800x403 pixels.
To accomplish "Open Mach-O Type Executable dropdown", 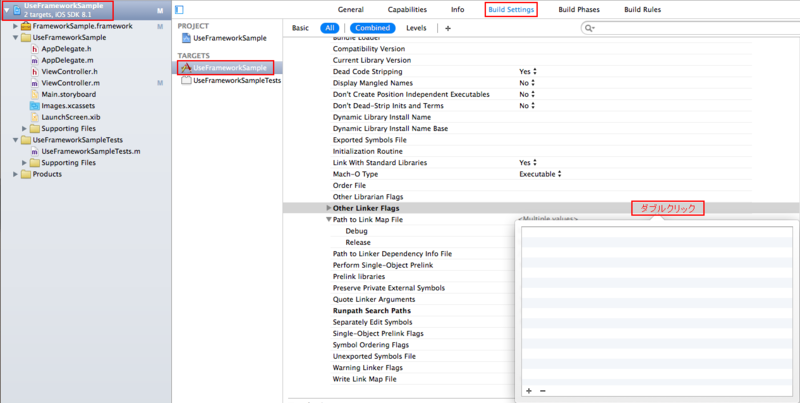I will pos(540,174).
